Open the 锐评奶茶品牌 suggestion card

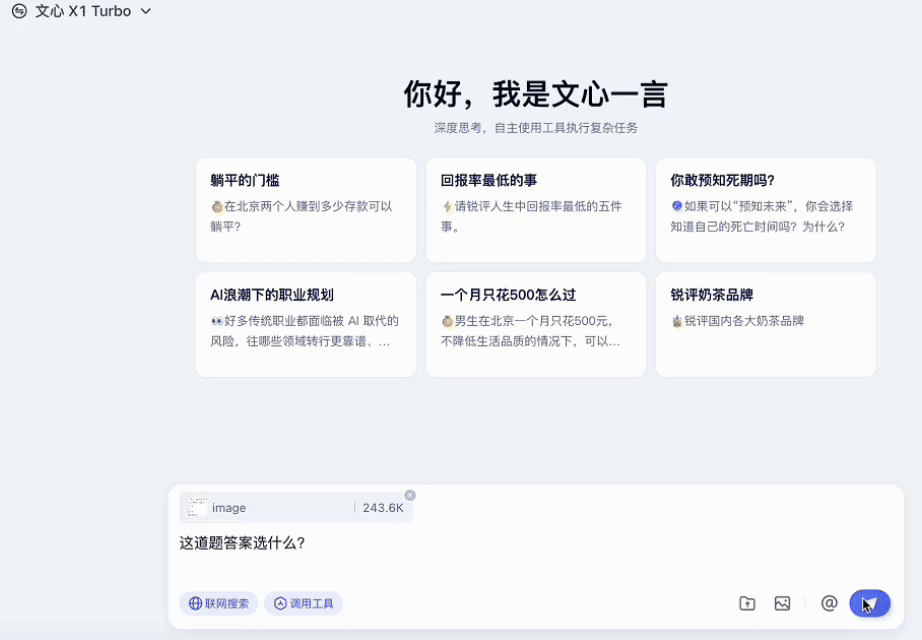coord(766,325)
